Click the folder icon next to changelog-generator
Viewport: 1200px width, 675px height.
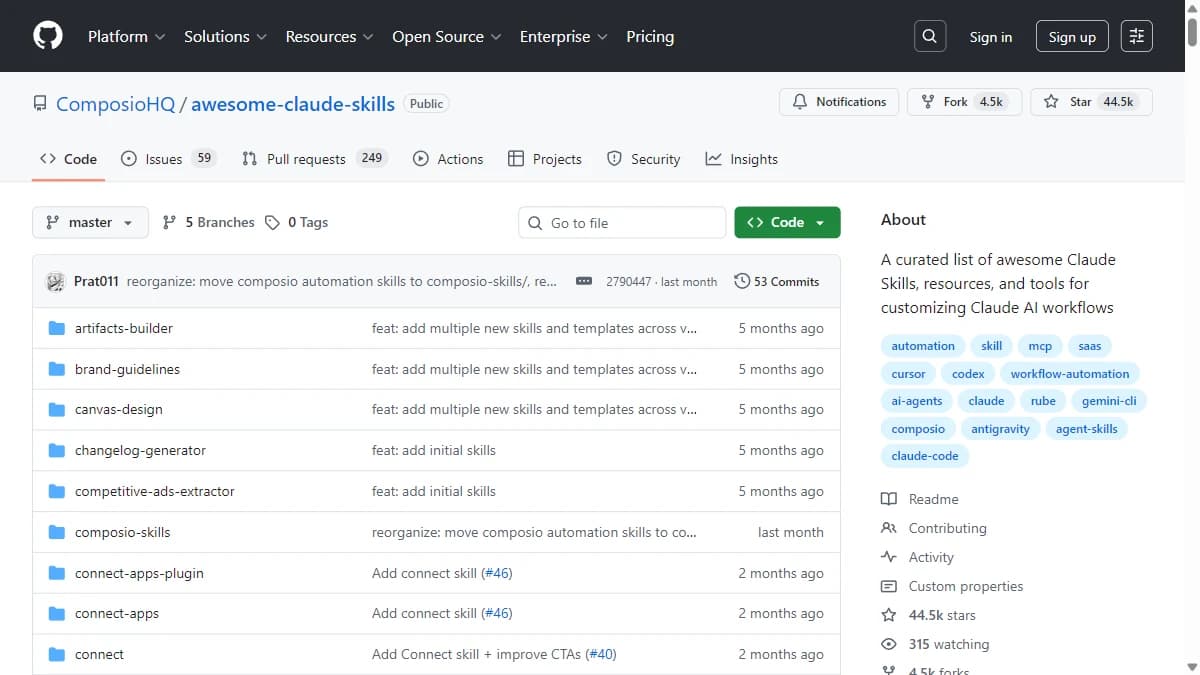(x=57, y=450)
